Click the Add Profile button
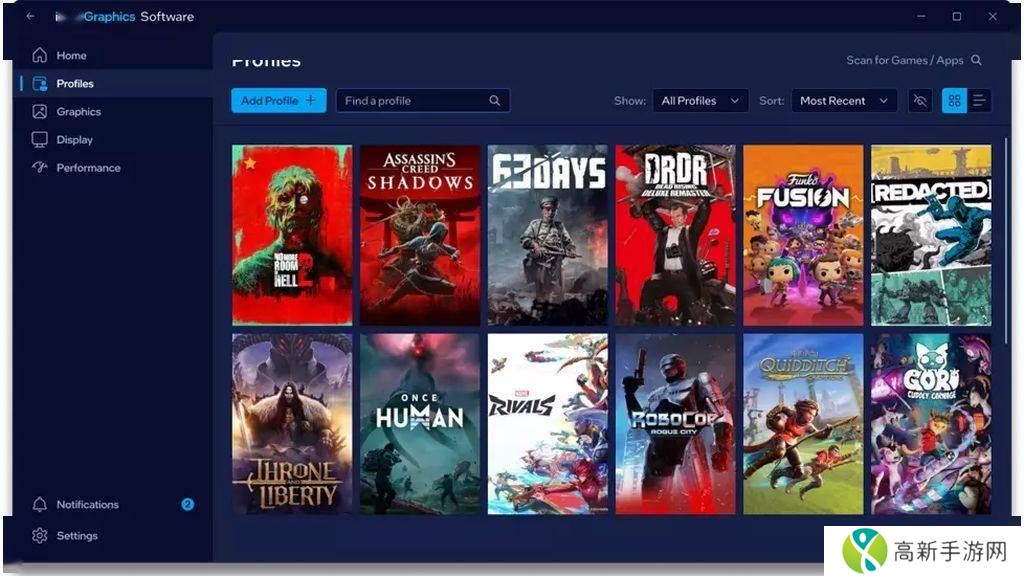The height and width of the screenshot is (576, 1024). pos(278,101)
